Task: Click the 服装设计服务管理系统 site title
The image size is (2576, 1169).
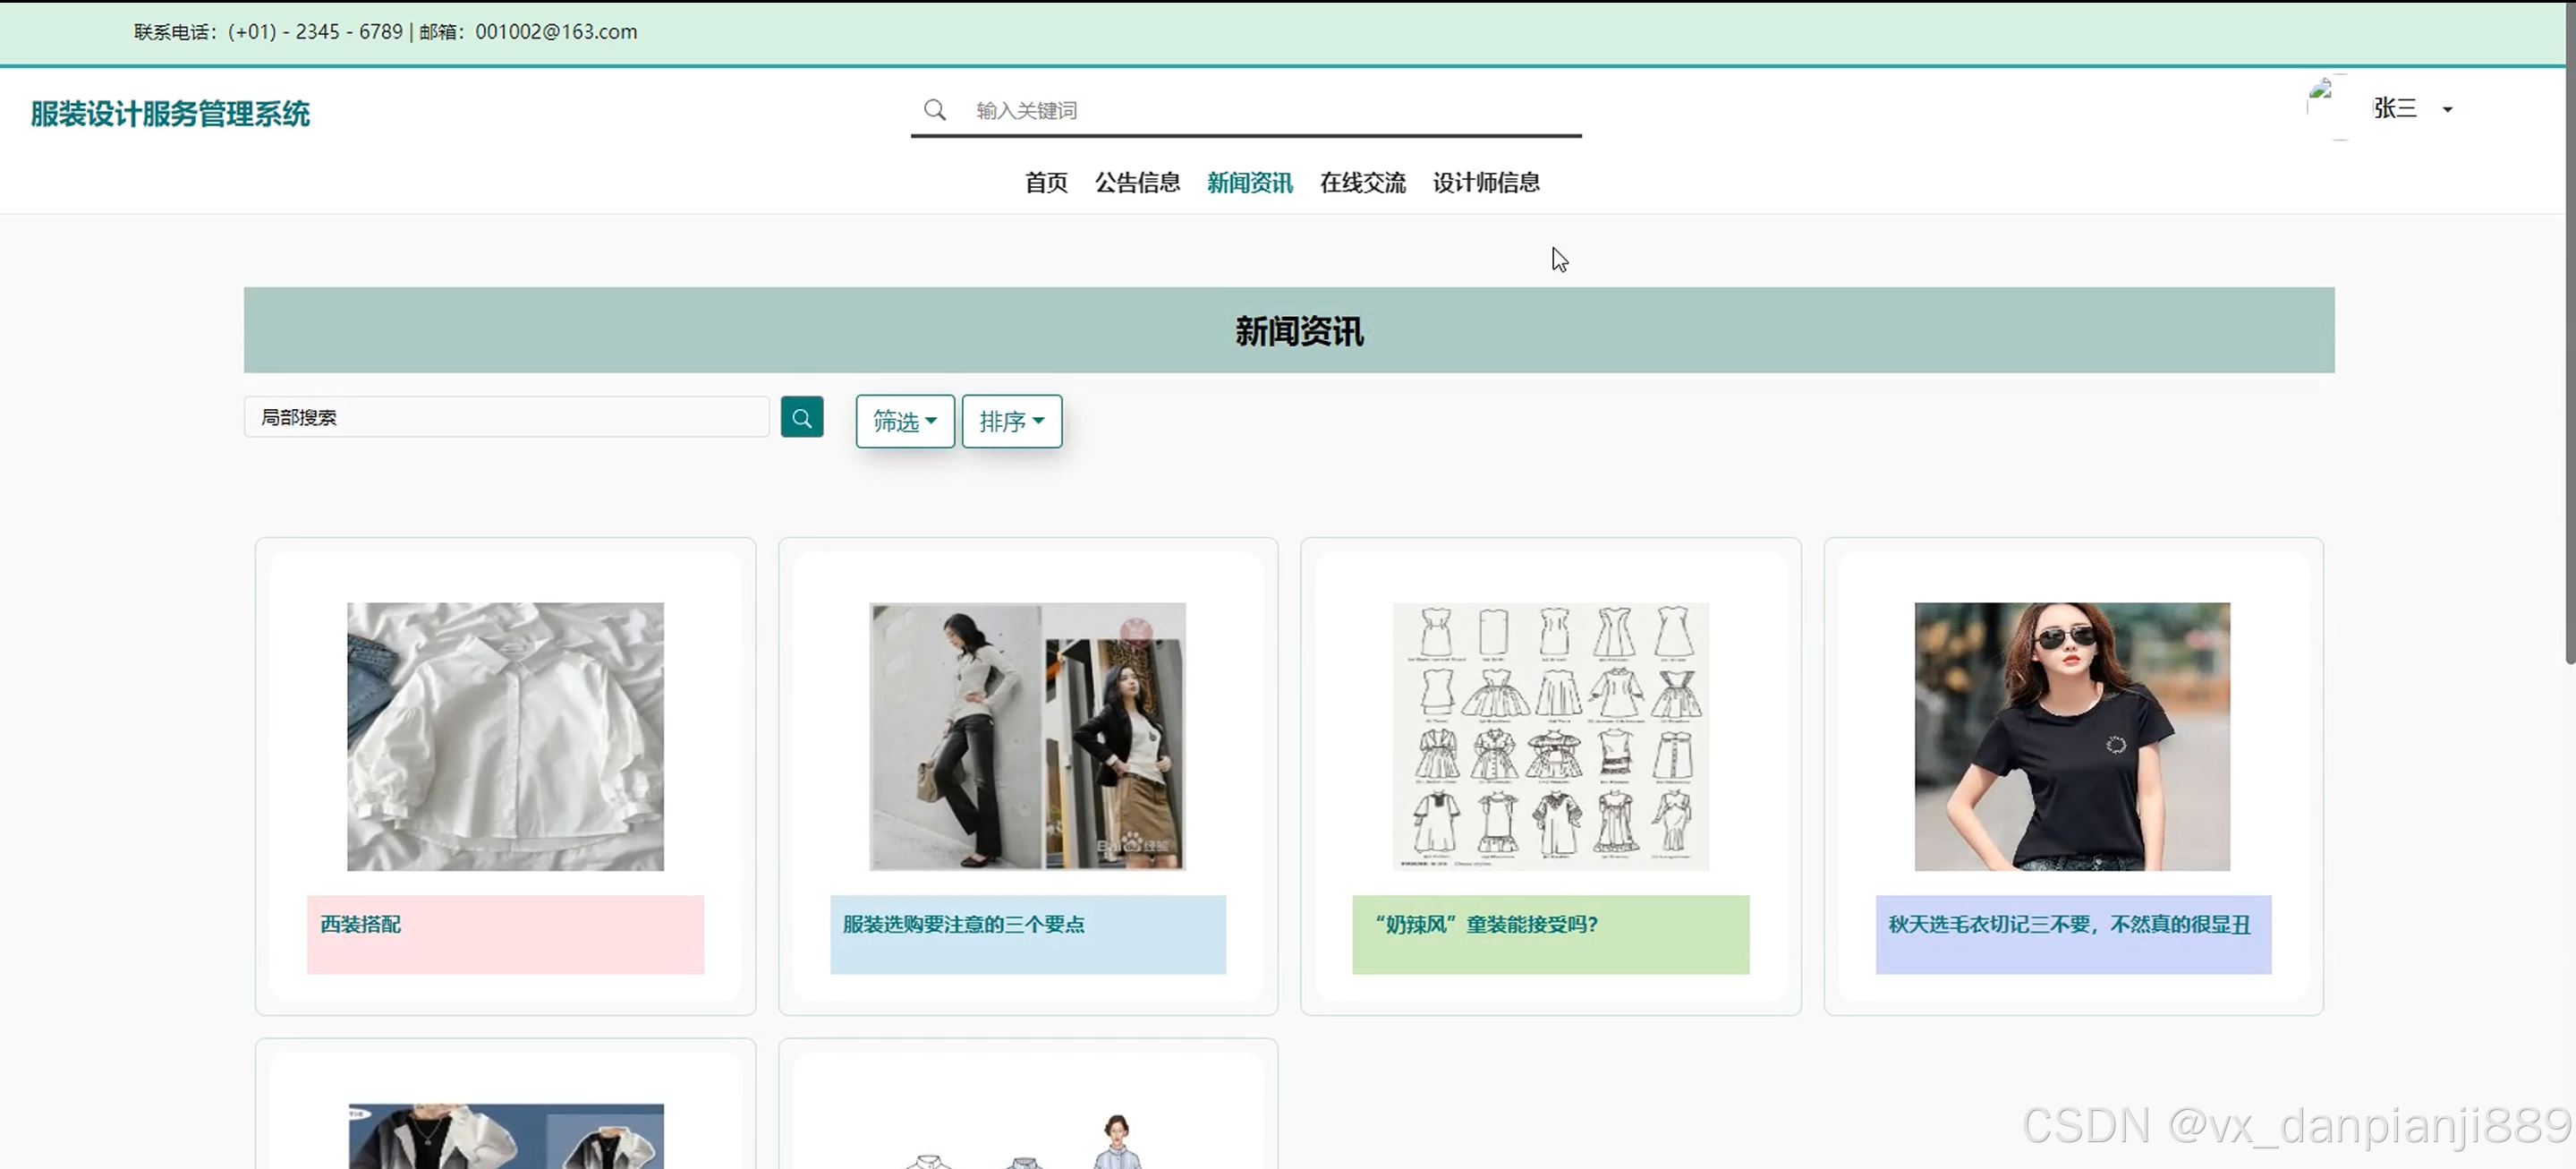Action: click(170, 114)
